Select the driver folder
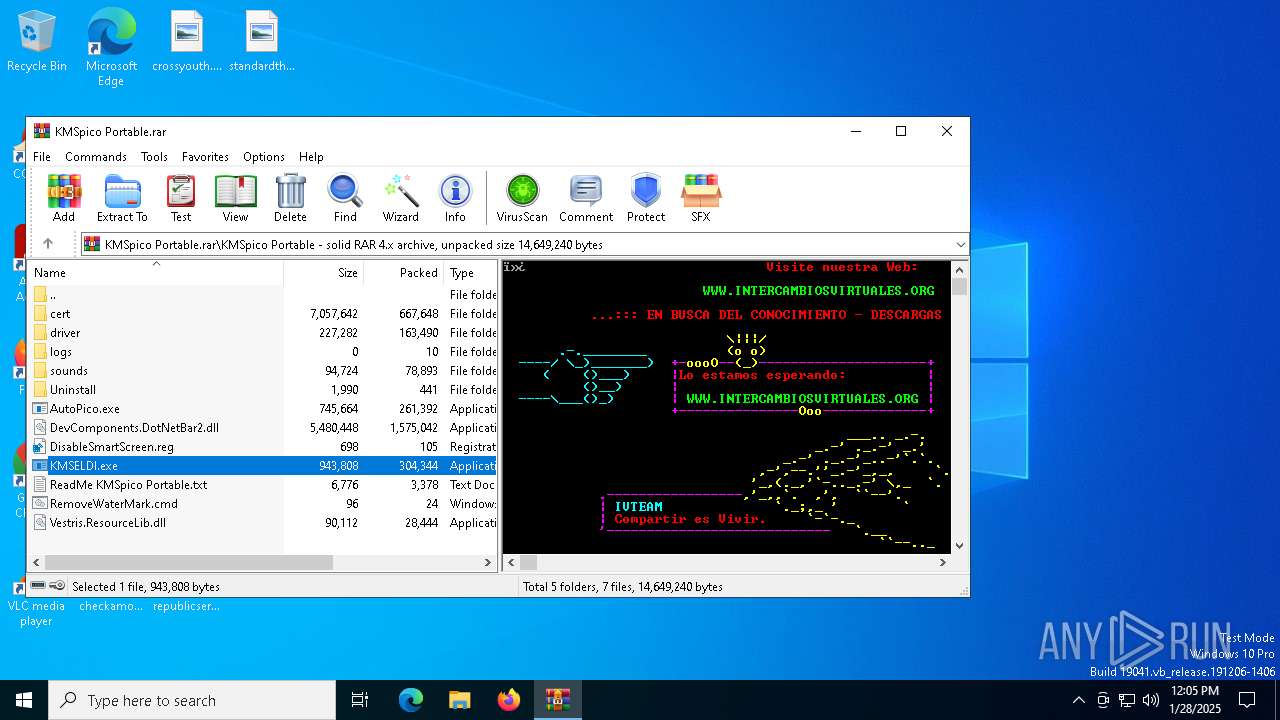The image size is (1280, 720). click(263, 333)
